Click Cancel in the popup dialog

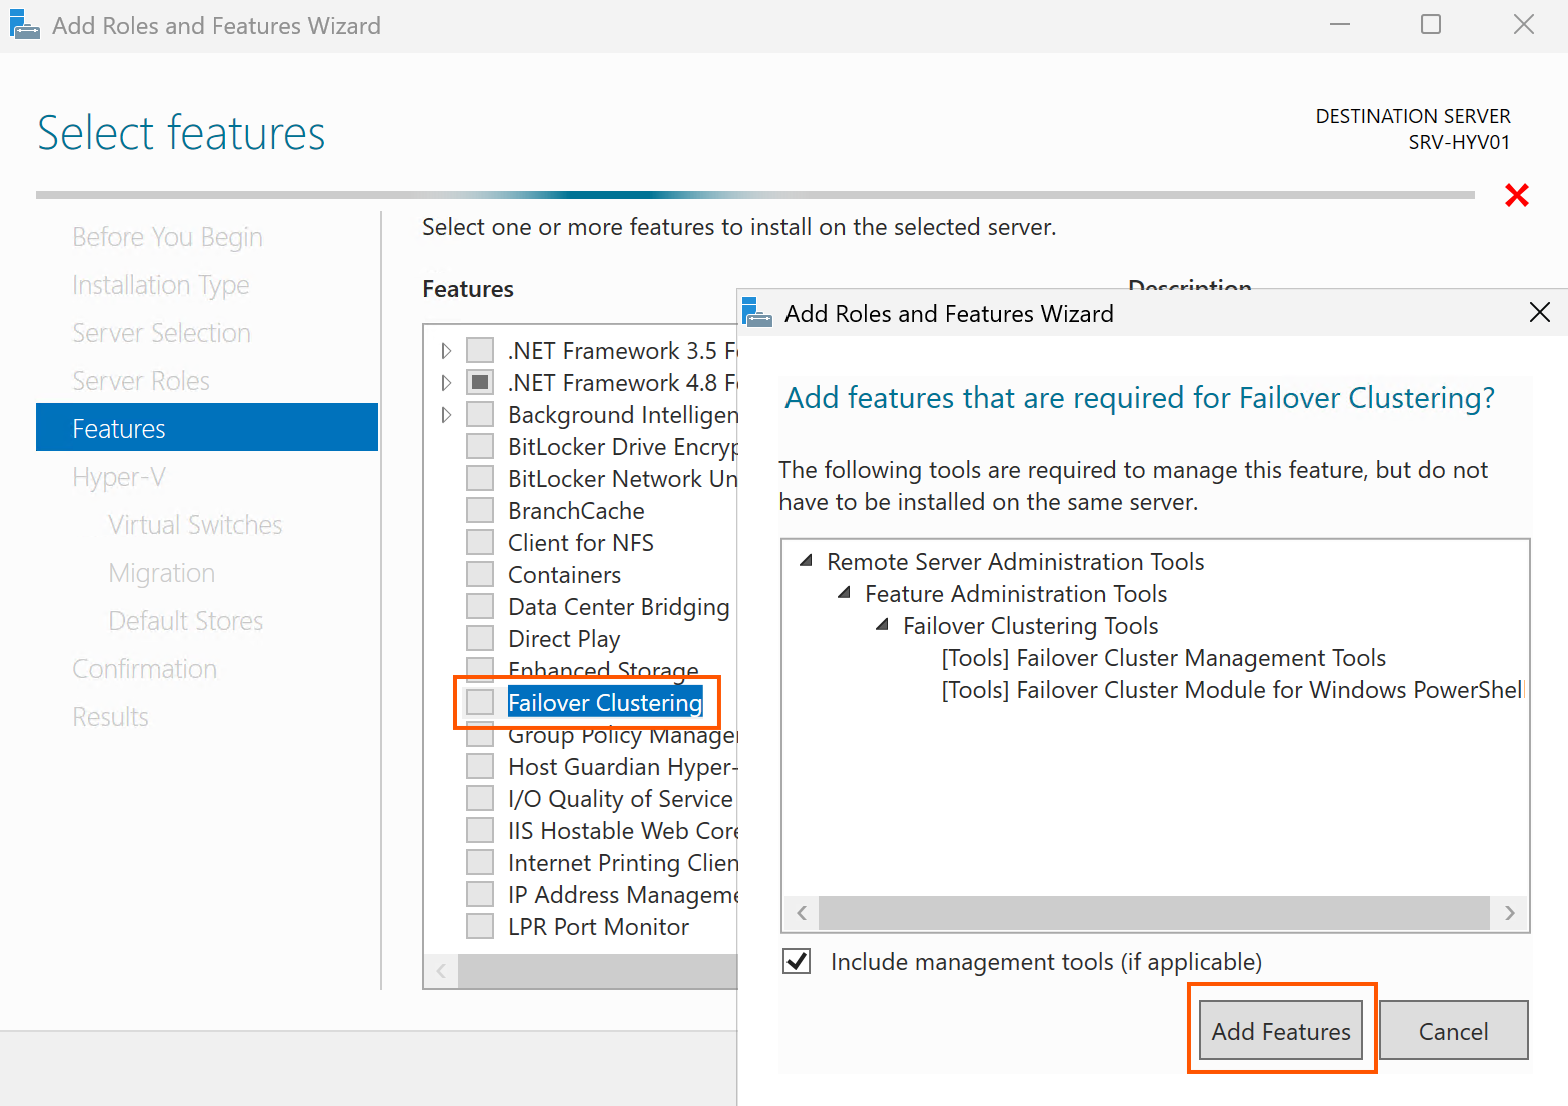(1453, 1031)
